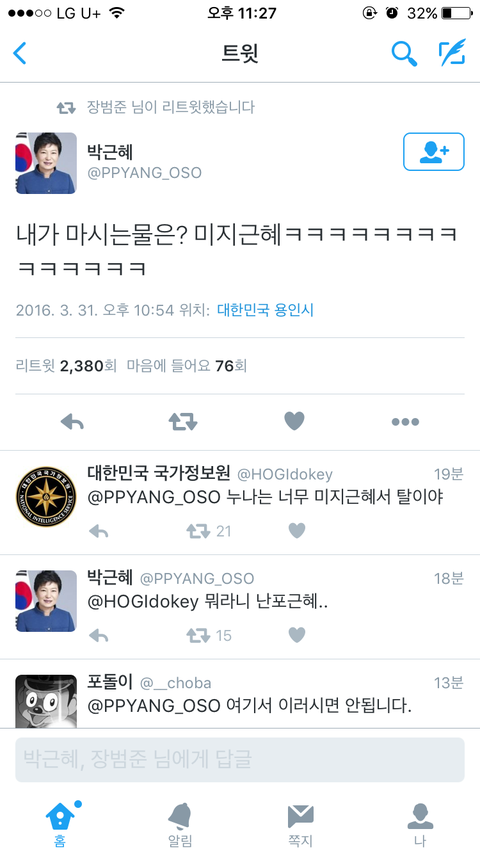Switch to the 쪽지 messages tab

click(300, 825)
